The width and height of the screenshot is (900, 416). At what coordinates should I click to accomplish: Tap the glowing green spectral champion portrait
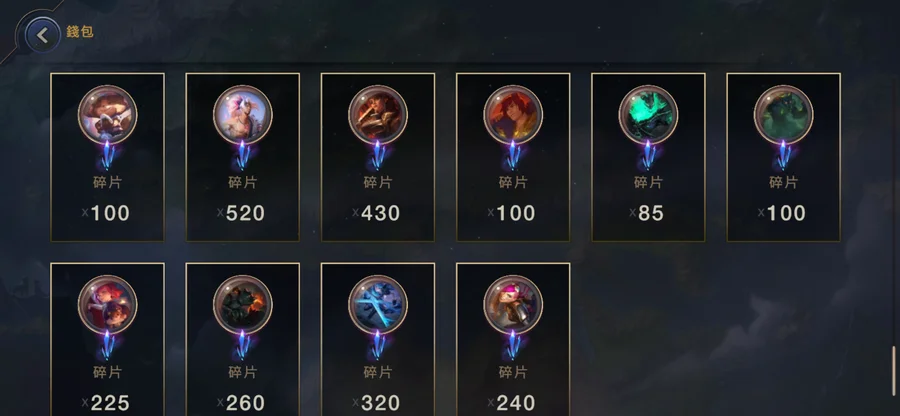pyautogui.click(x=649, y=115)
